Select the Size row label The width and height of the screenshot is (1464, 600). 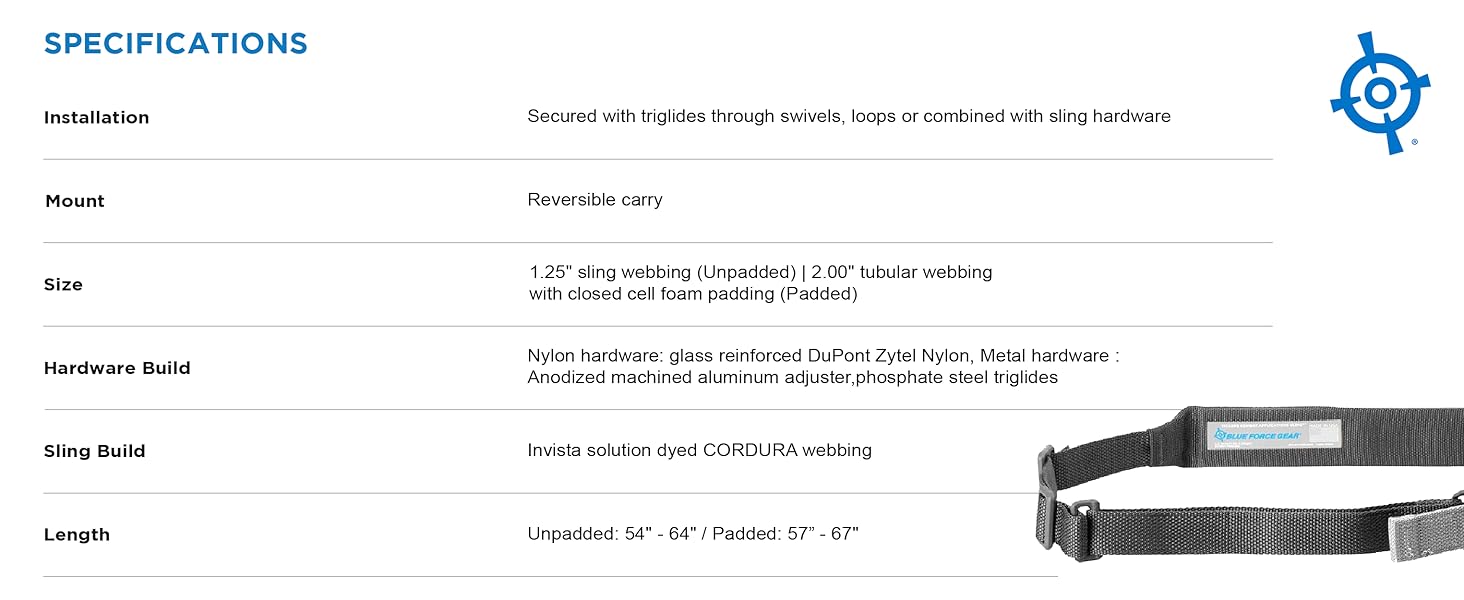[63, 285]
